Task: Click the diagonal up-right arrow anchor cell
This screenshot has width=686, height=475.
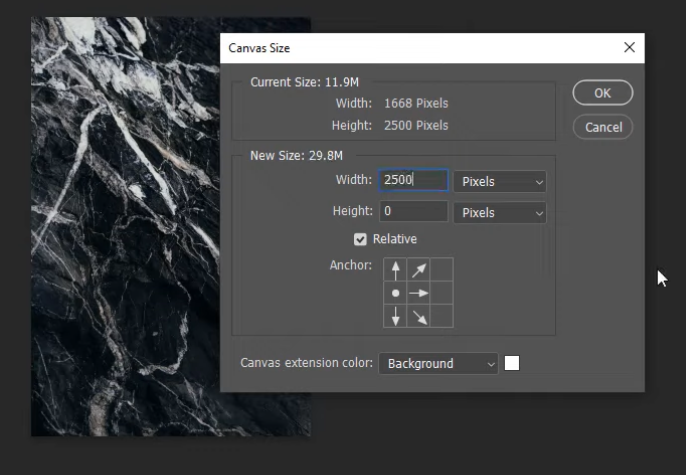Action: pos(419,270)
